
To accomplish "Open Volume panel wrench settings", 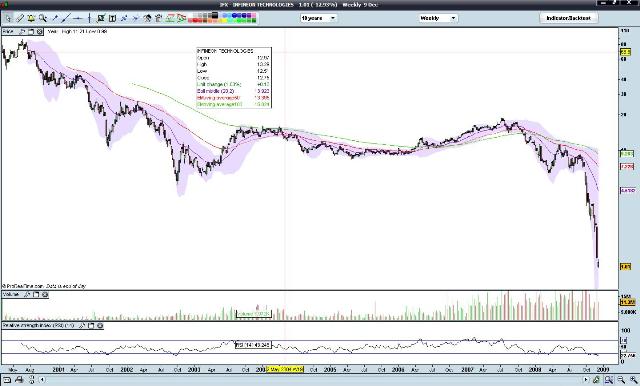I will [x=28, y=295].
